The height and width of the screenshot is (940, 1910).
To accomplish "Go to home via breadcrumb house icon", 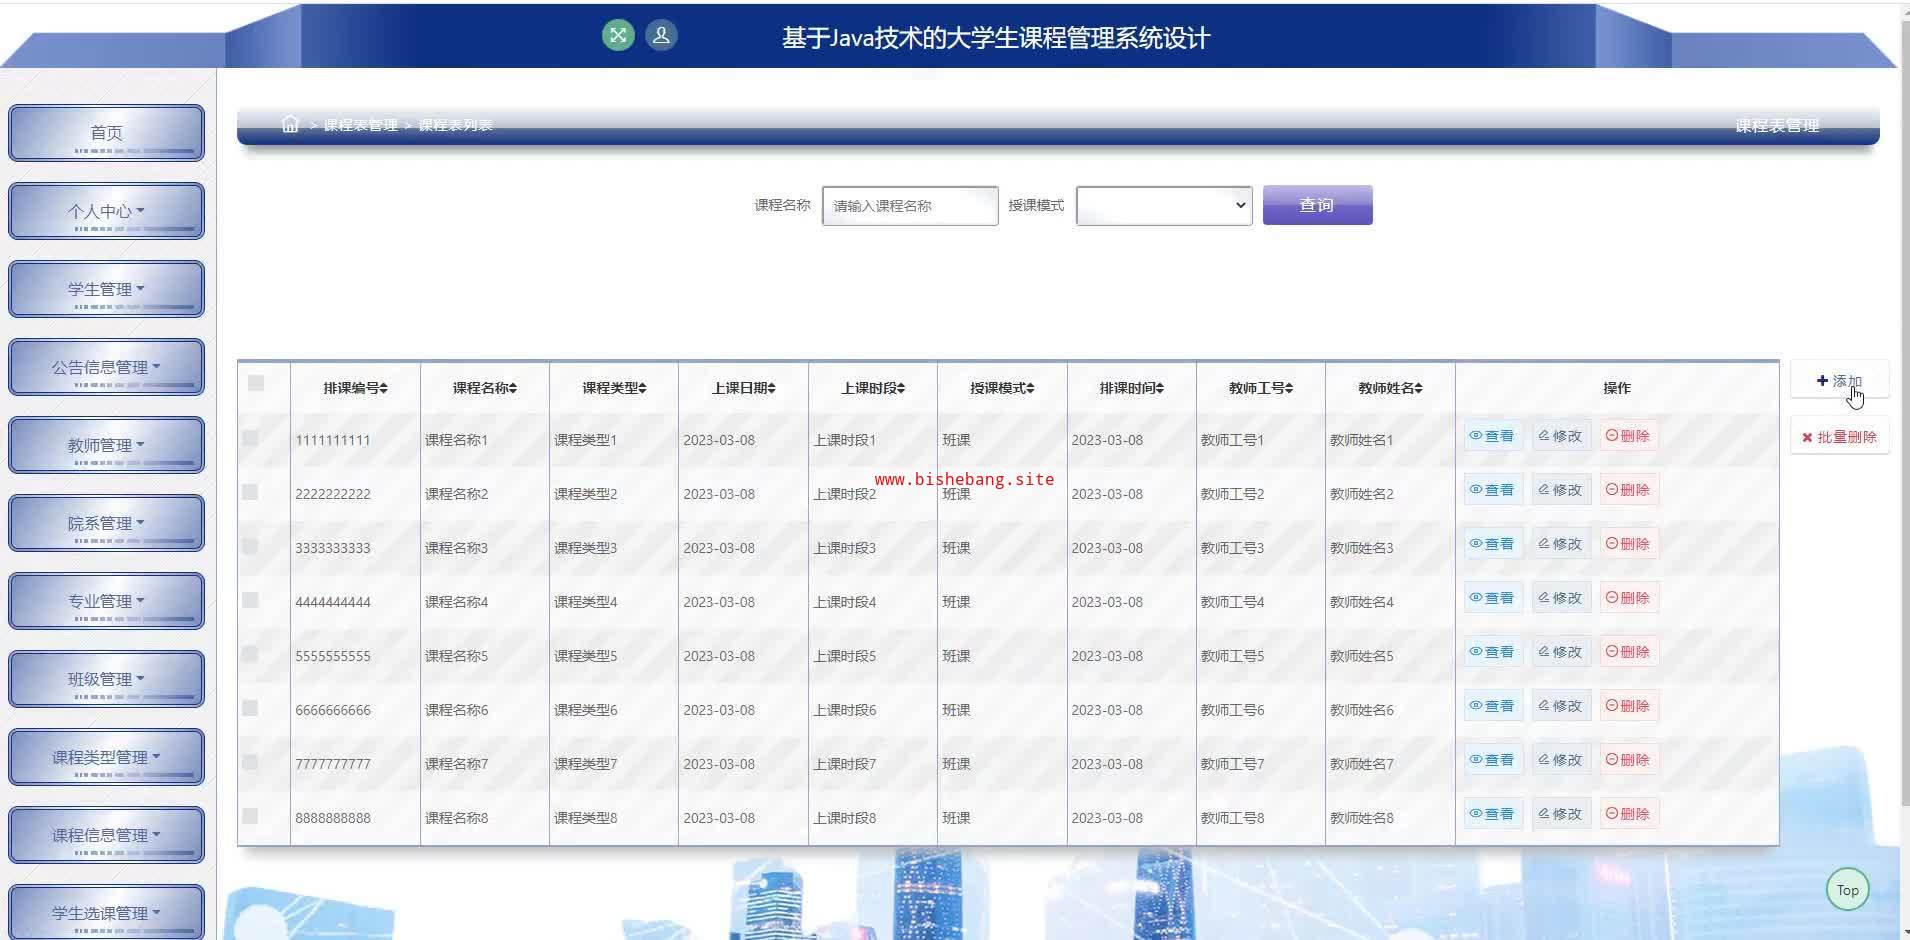I will (290, 124).
